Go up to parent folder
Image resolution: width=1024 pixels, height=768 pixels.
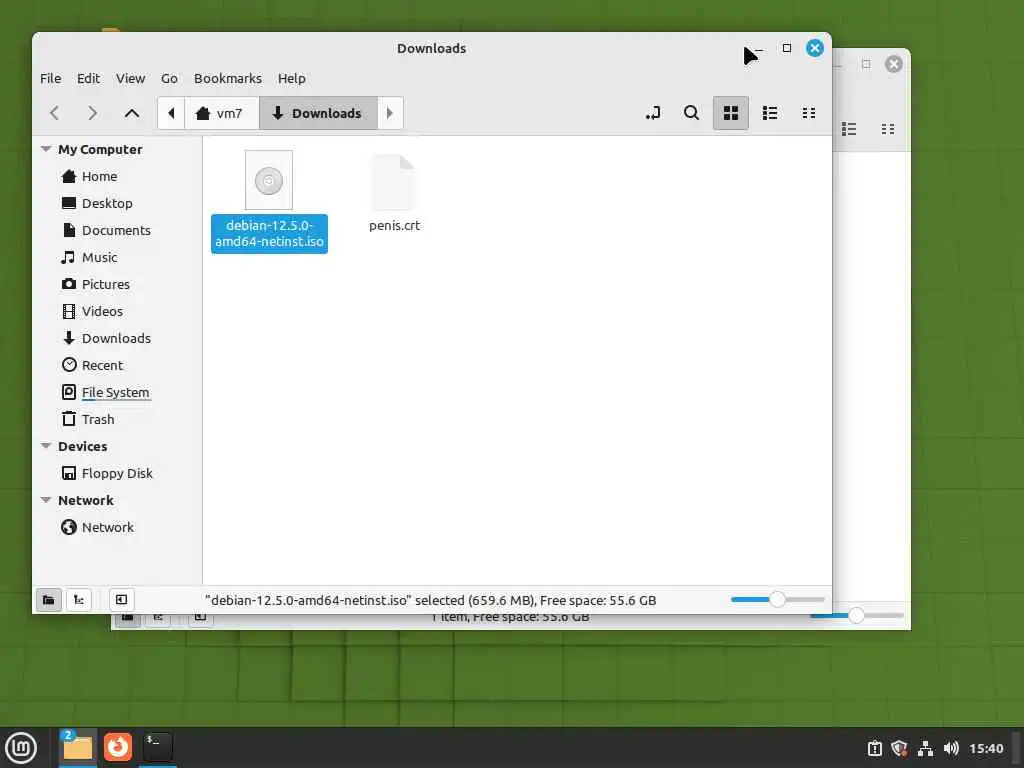pyautogui.click(x=132, y=113)
